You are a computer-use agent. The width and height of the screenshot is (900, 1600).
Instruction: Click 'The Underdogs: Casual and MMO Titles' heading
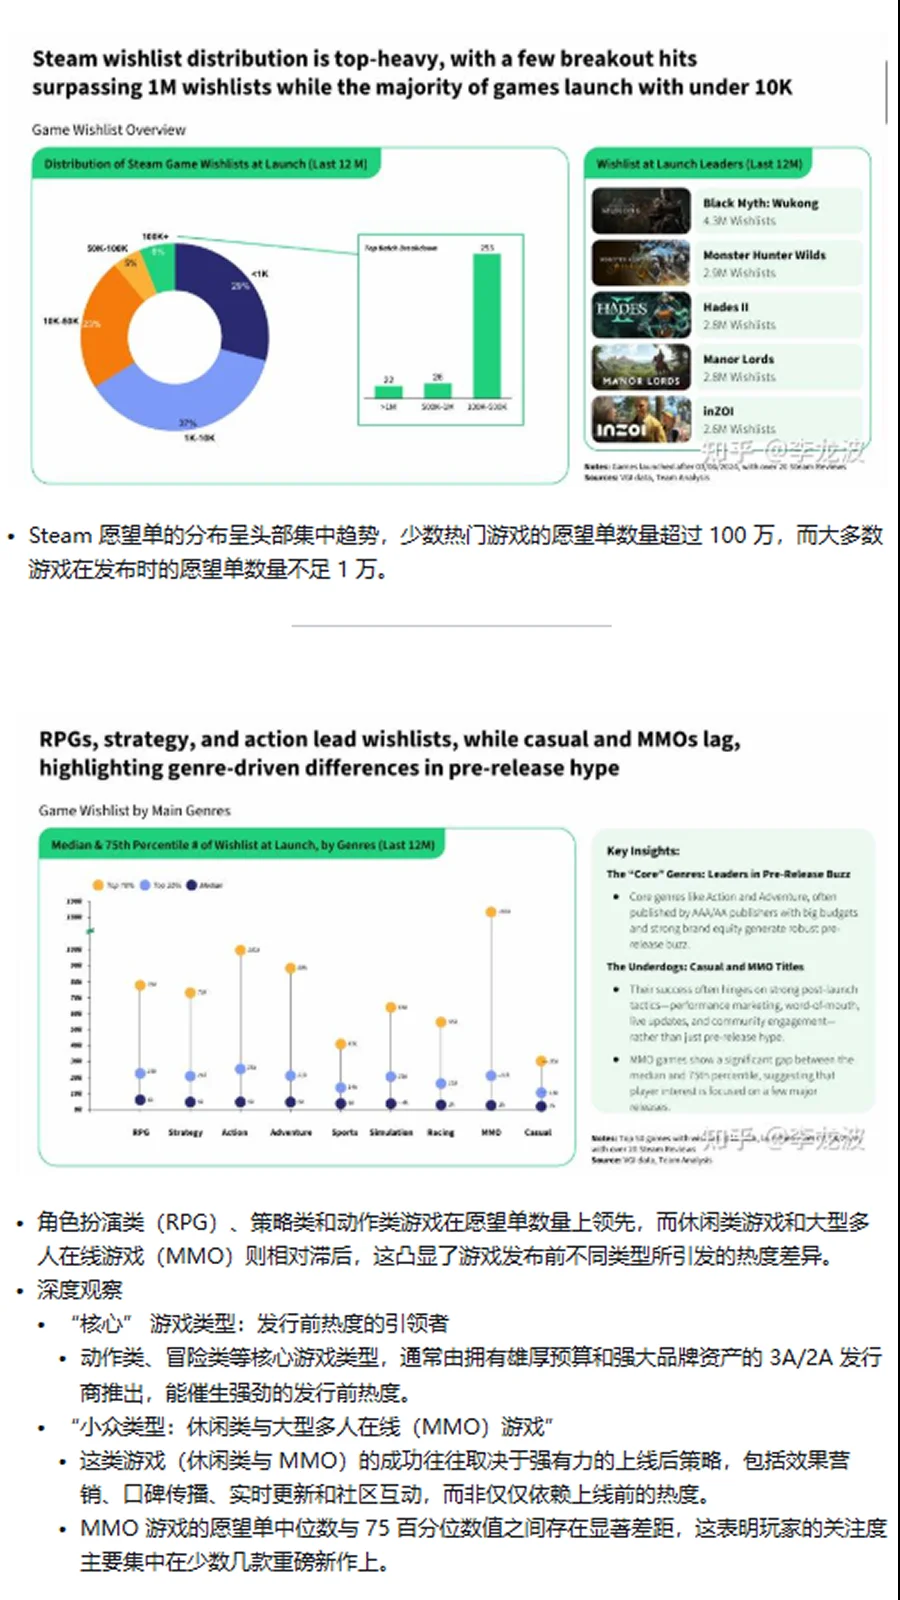pos(705,967)
